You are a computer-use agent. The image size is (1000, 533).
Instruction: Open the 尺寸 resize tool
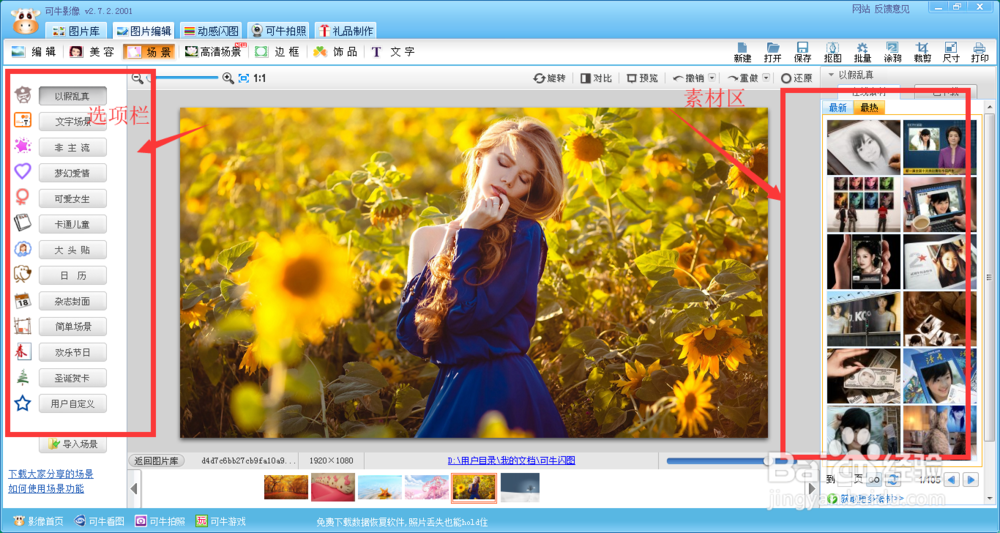click(951, 52)
